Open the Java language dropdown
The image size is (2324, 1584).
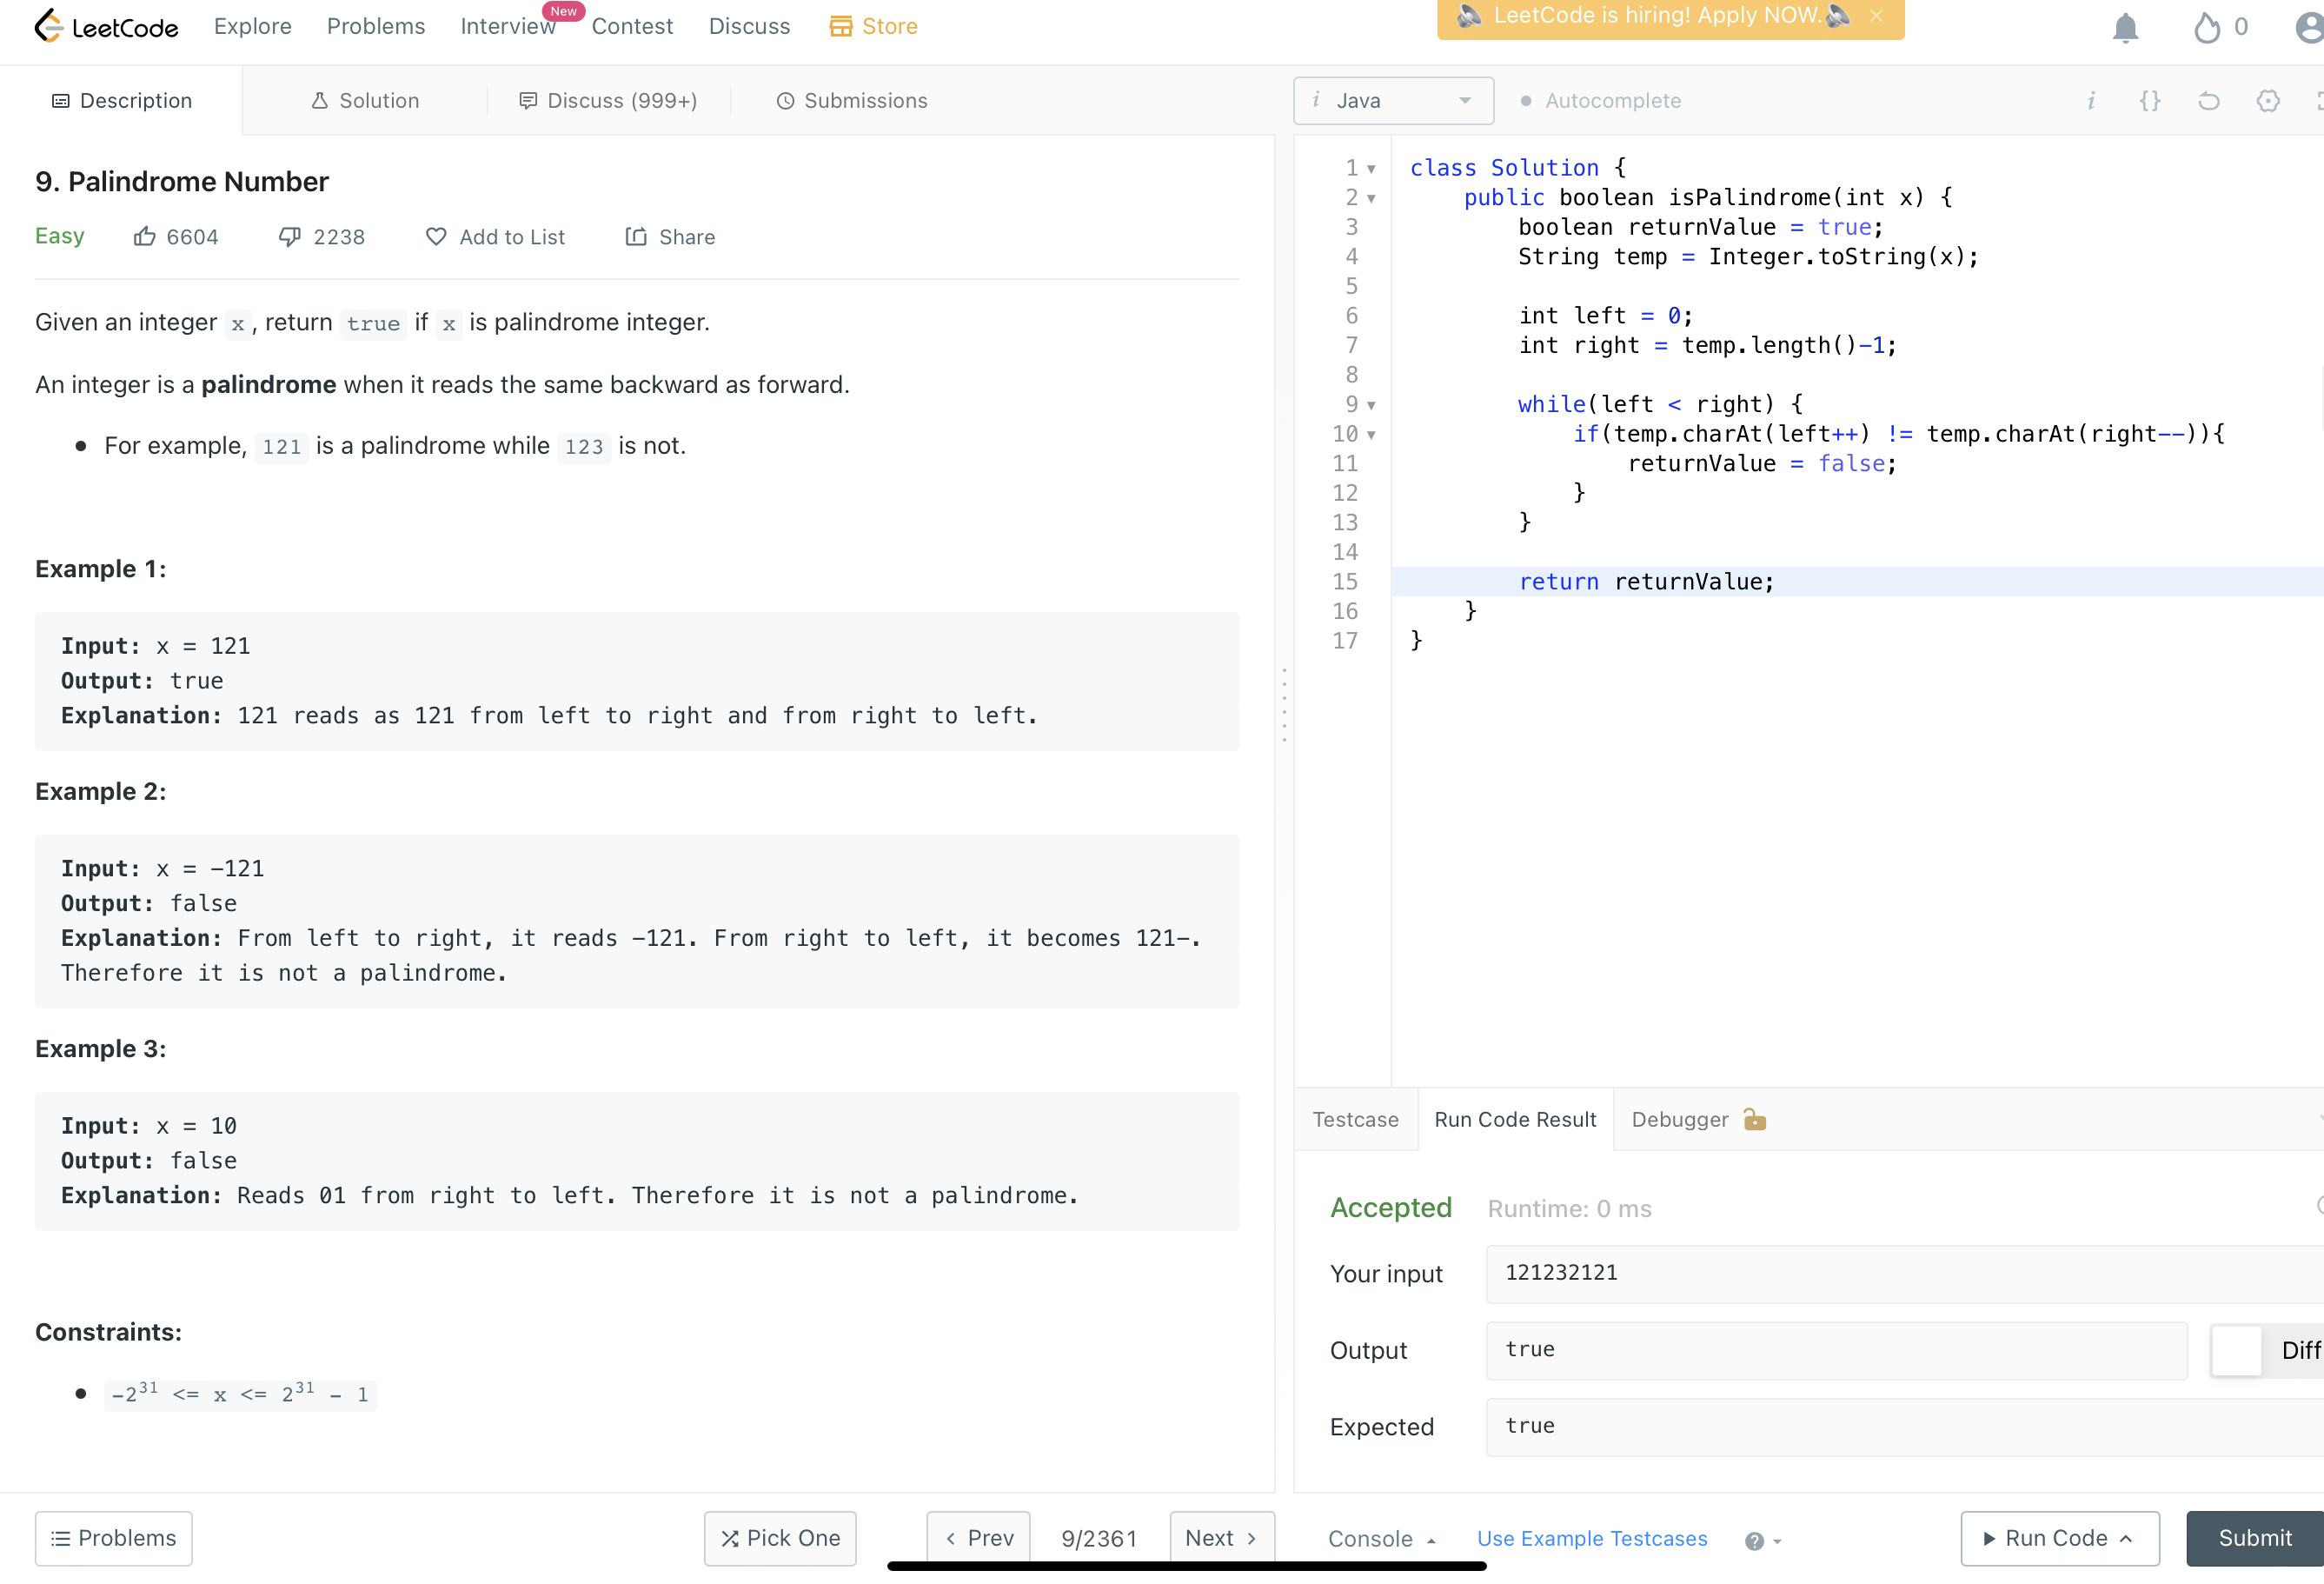[1393, 101]
